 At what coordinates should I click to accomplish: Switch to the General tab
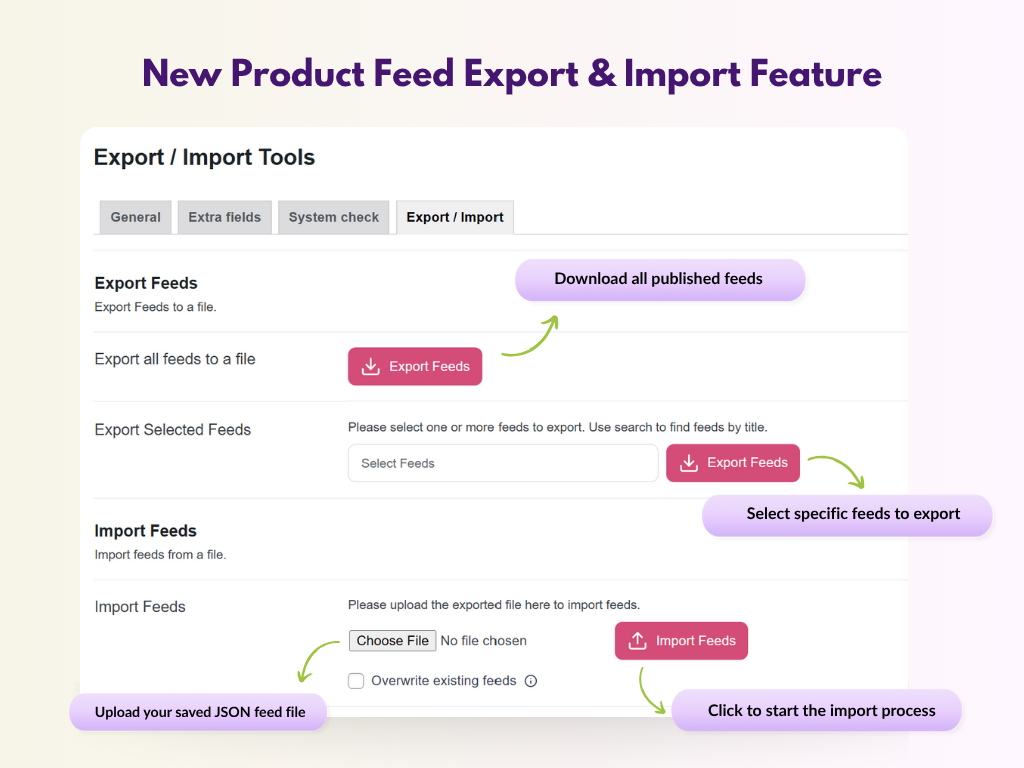(135, 217)
